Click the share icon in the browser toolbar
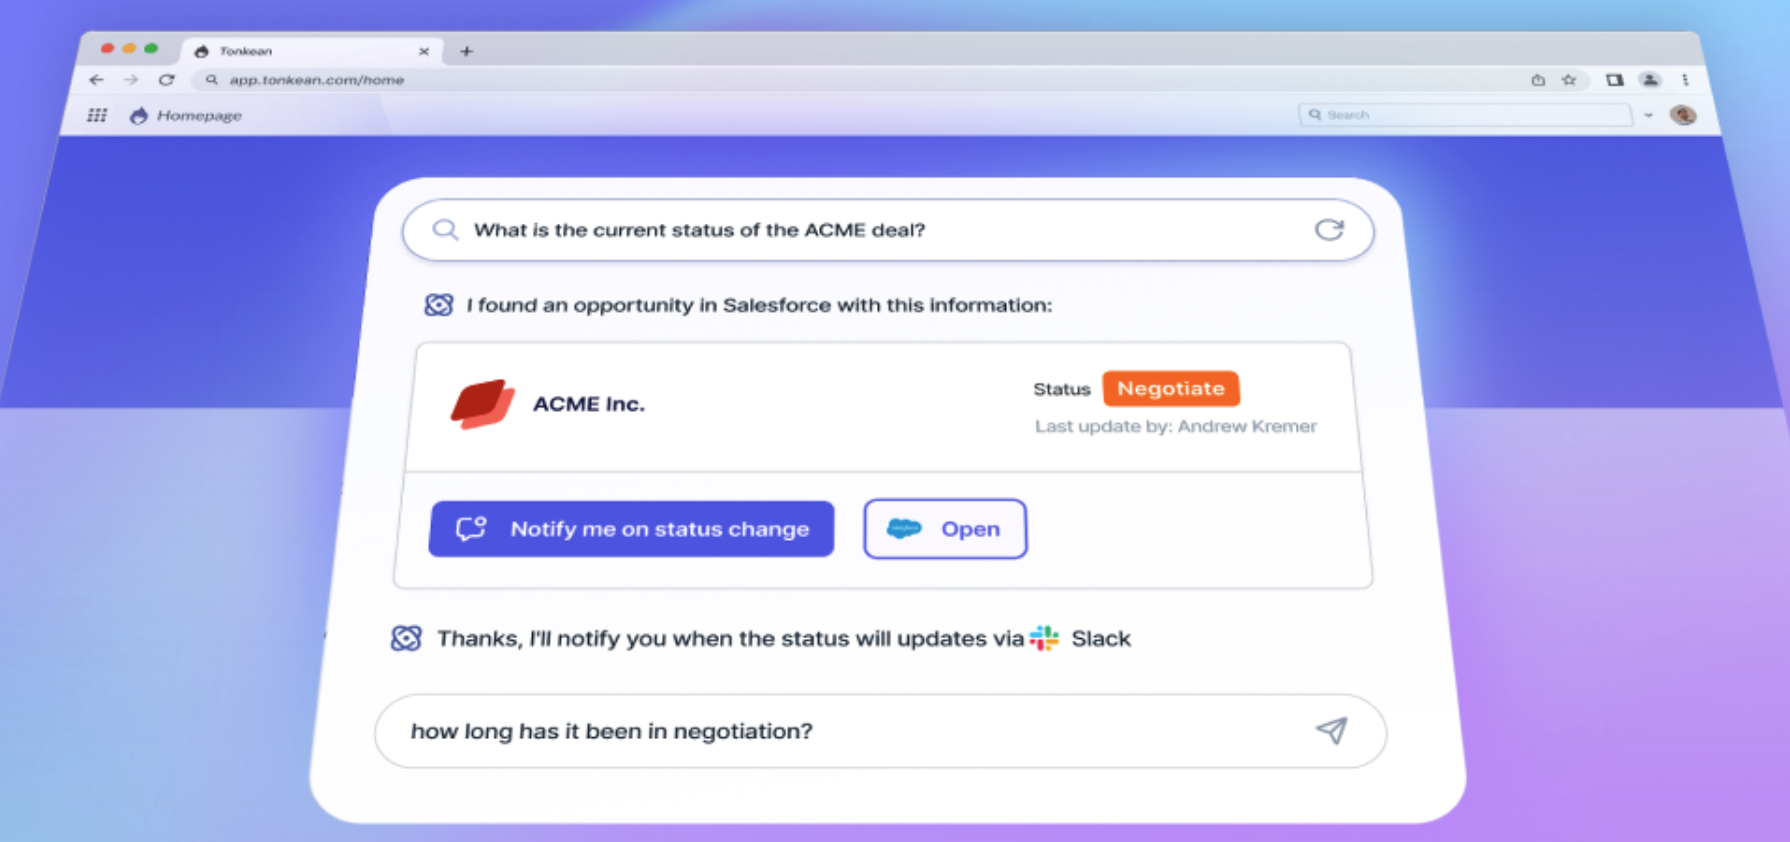 tap(1537, 80)
